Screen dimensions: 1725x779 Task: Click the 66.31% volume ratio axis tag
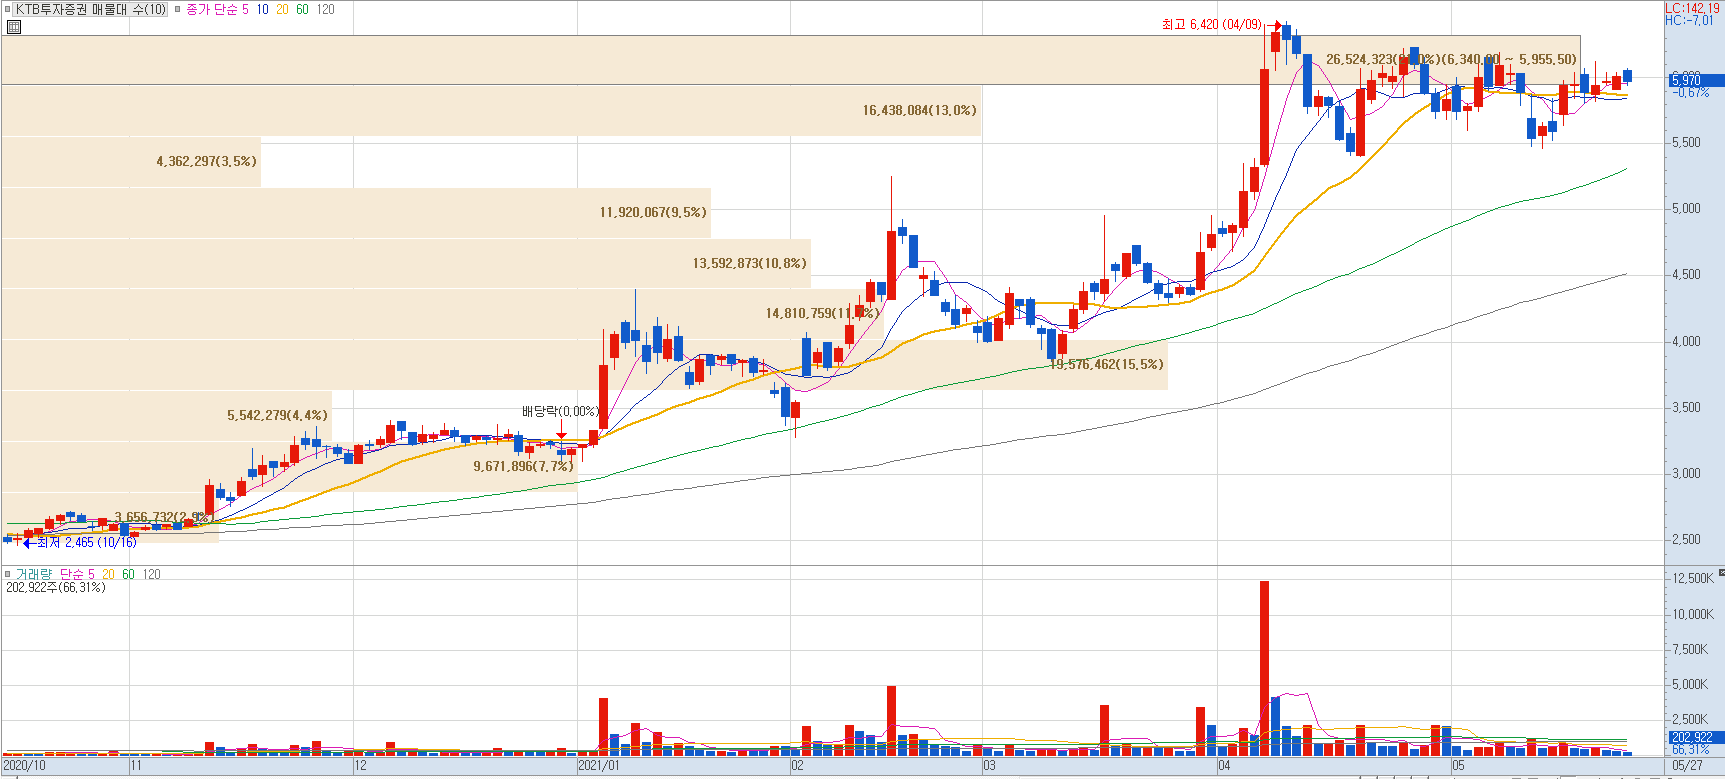[x=1691, y=749]
